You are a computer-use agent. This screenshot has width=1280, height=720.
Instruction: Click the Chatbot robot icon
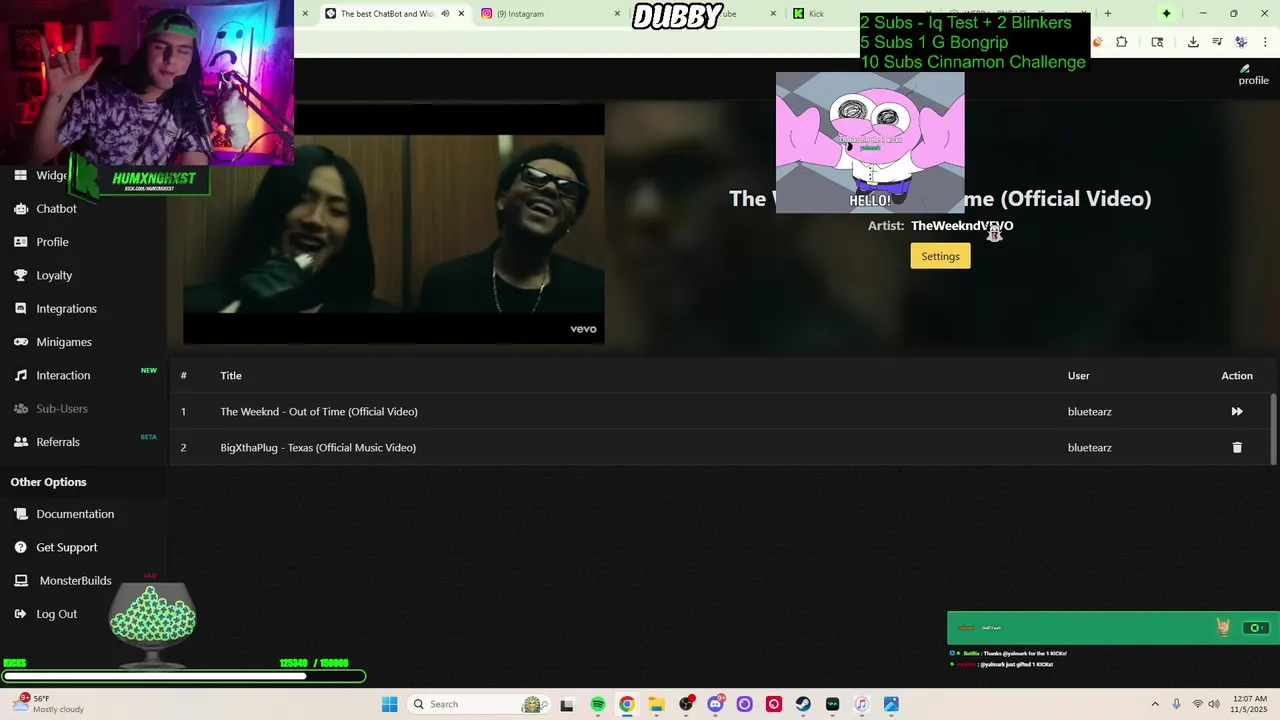click(20, 209)
